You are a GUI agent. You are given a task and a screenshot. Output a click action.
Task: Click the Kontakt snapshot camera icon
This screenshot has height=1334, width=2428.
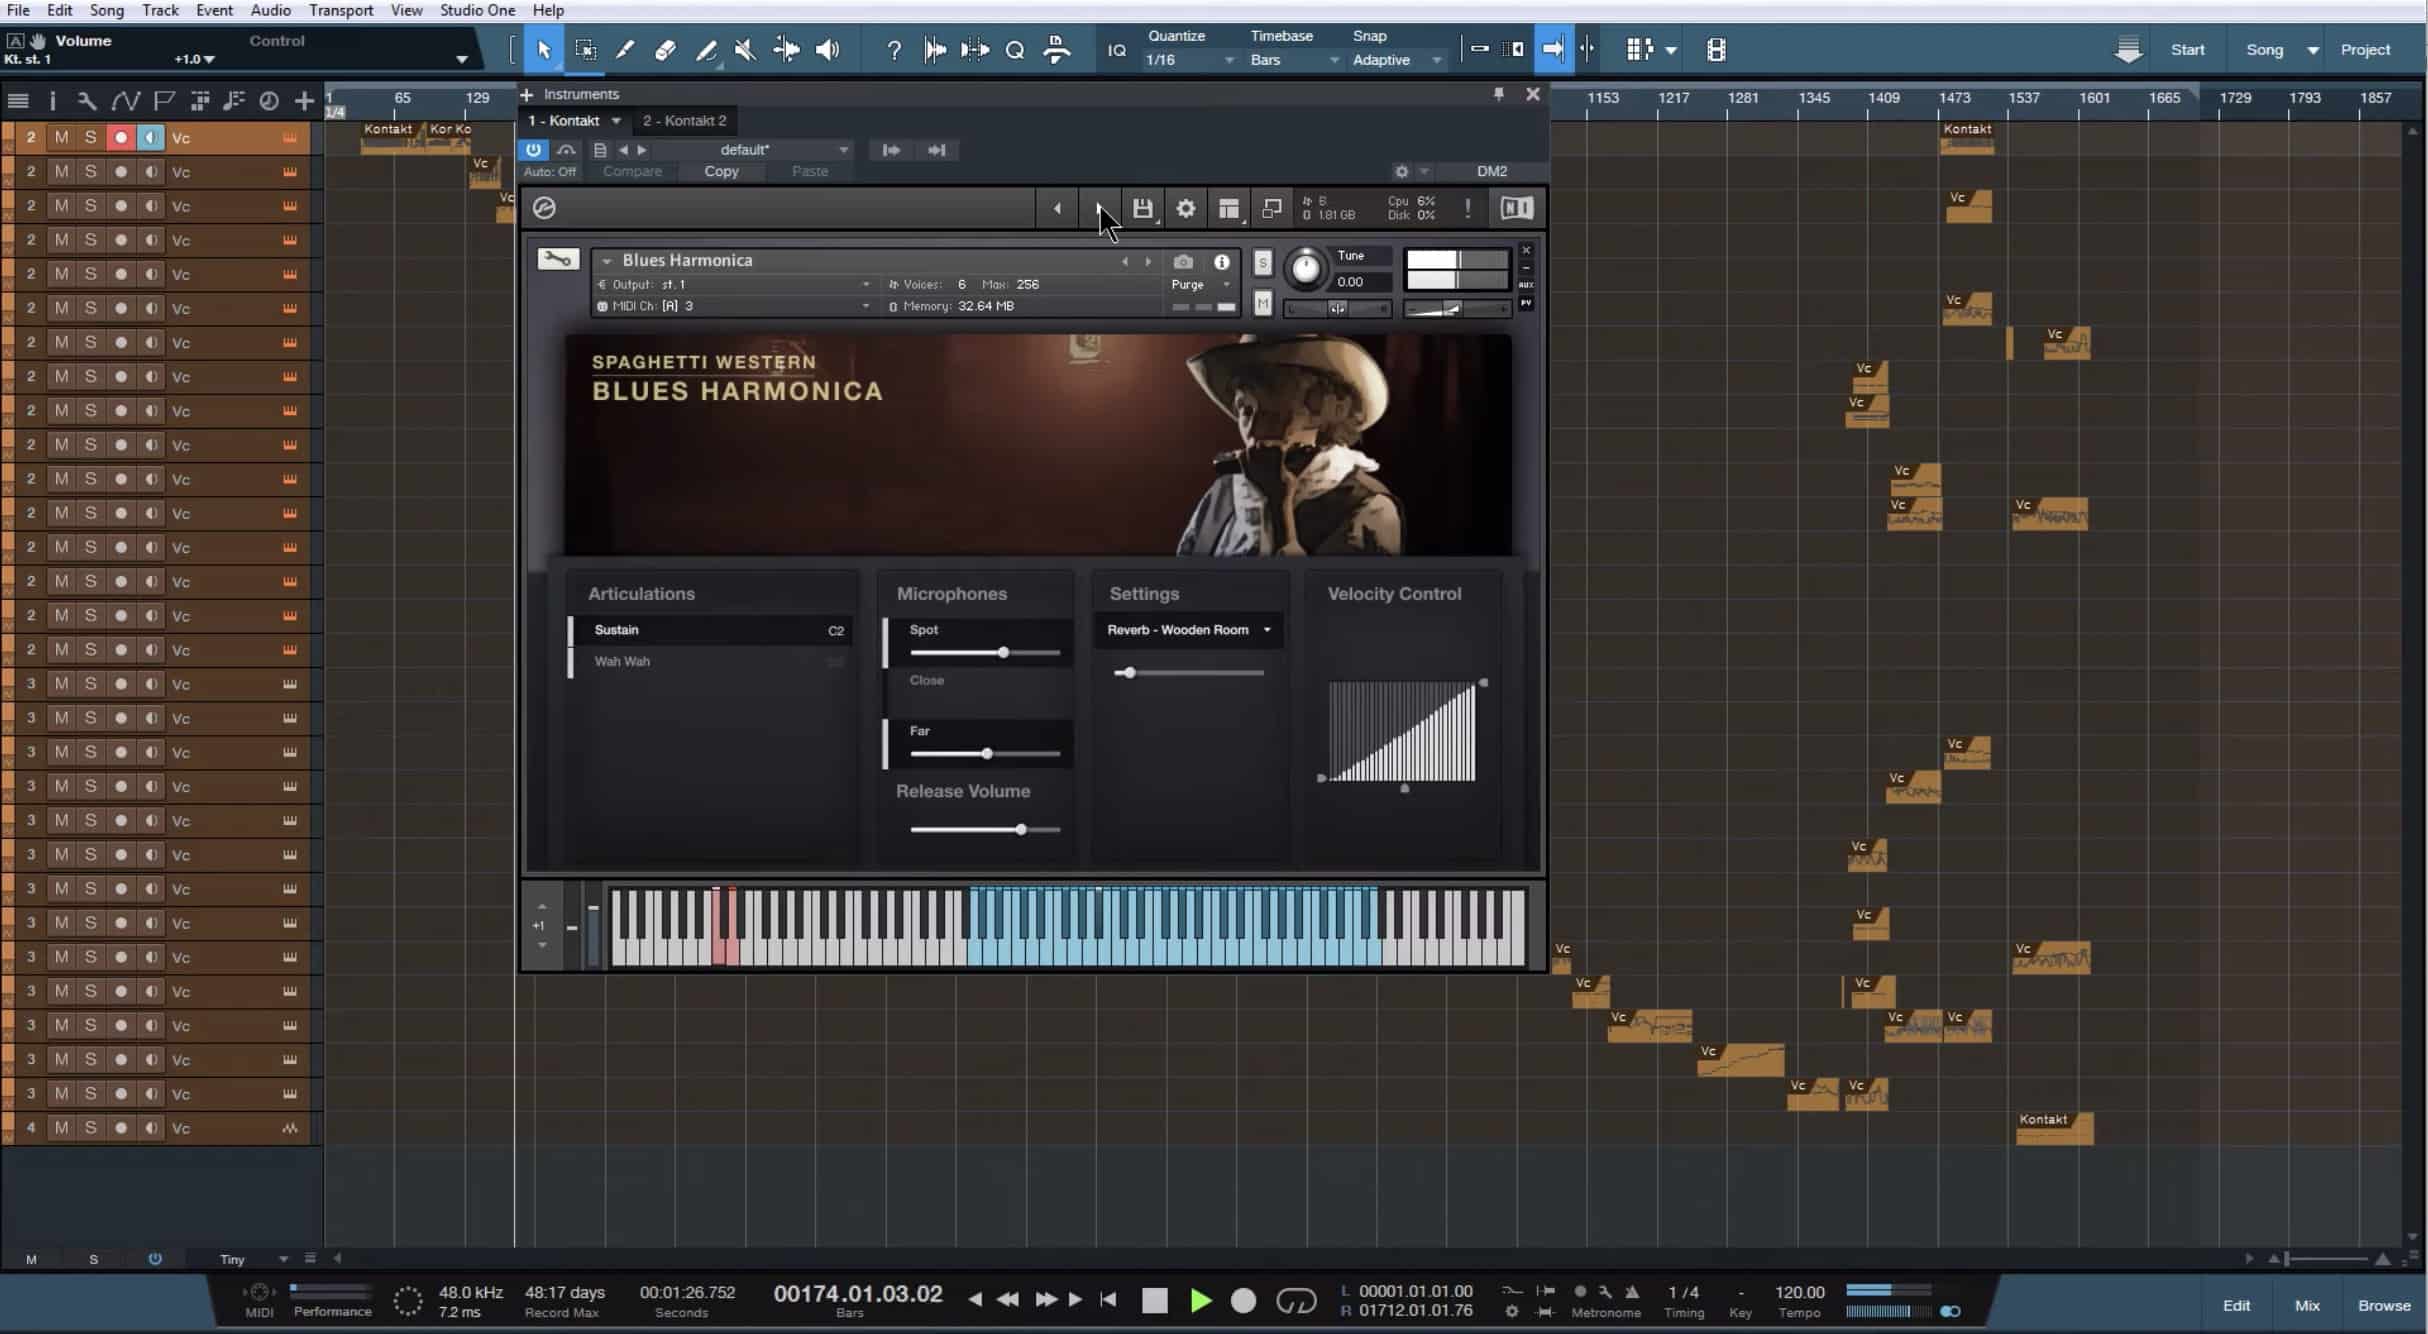[x=1183, y=262]
